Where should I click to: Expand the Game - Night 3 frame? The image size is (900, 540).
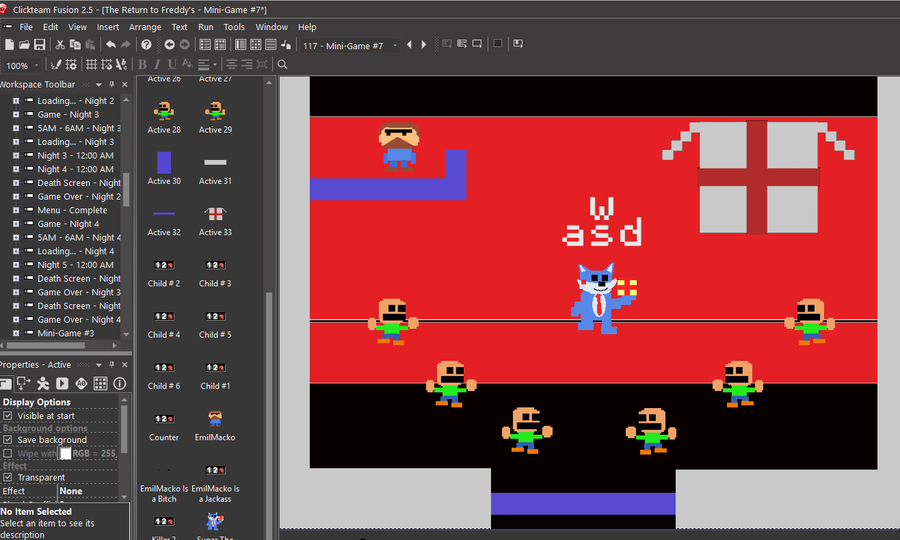(x=16, y=114)
